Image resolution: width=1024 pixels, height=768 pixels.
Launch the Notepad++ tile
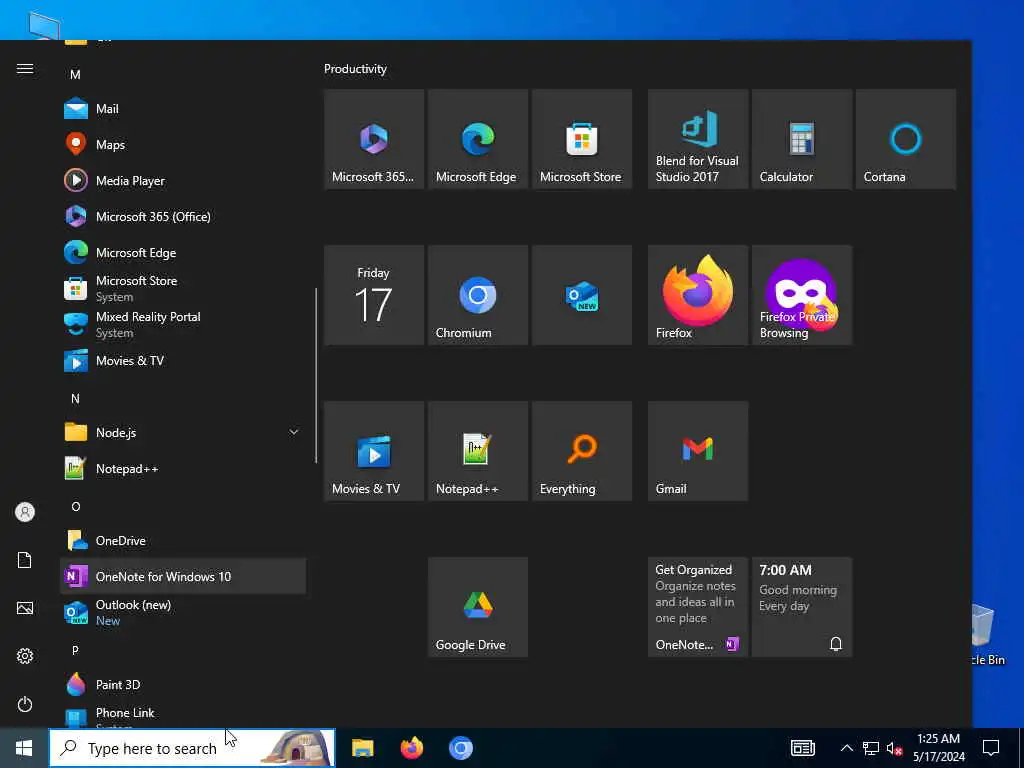pyautogui.click(x=477, y=451)
